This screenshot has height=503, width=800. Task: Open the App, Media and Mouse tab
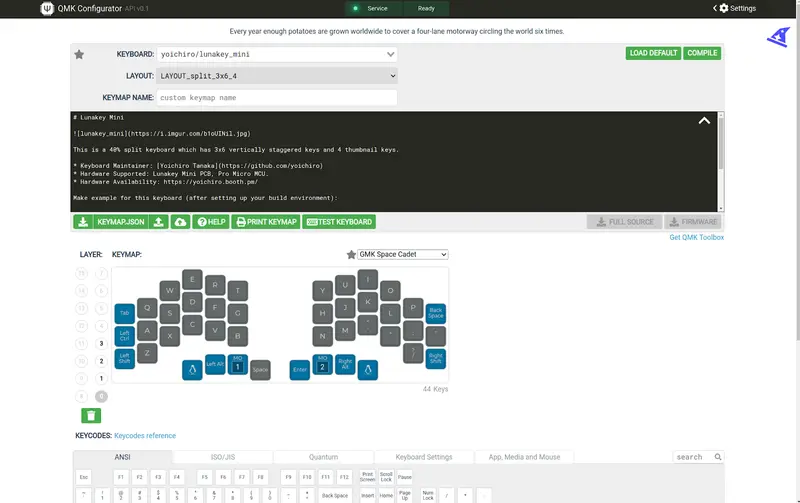[524, 457]
